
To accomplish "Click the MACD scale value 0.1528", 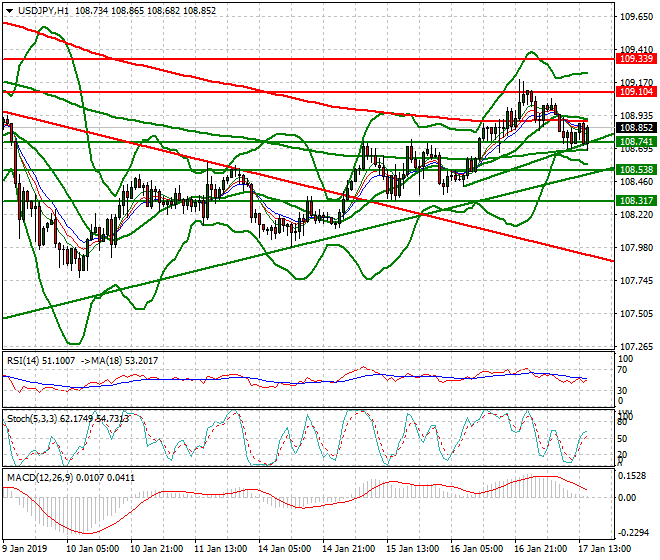I will 631,476.
